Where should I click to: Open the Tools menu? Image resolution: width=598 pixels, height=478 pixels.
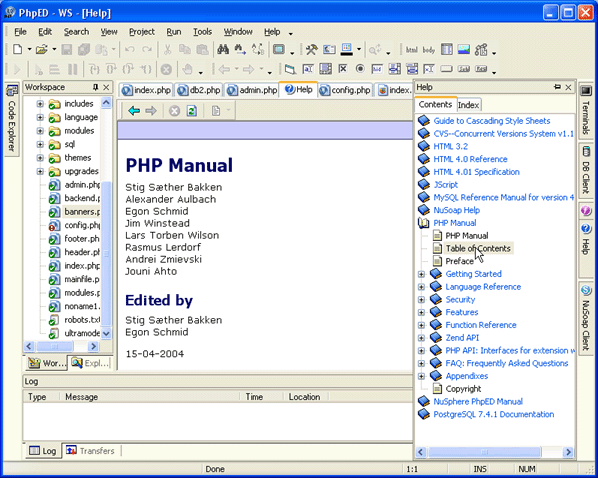click(202, 32)
